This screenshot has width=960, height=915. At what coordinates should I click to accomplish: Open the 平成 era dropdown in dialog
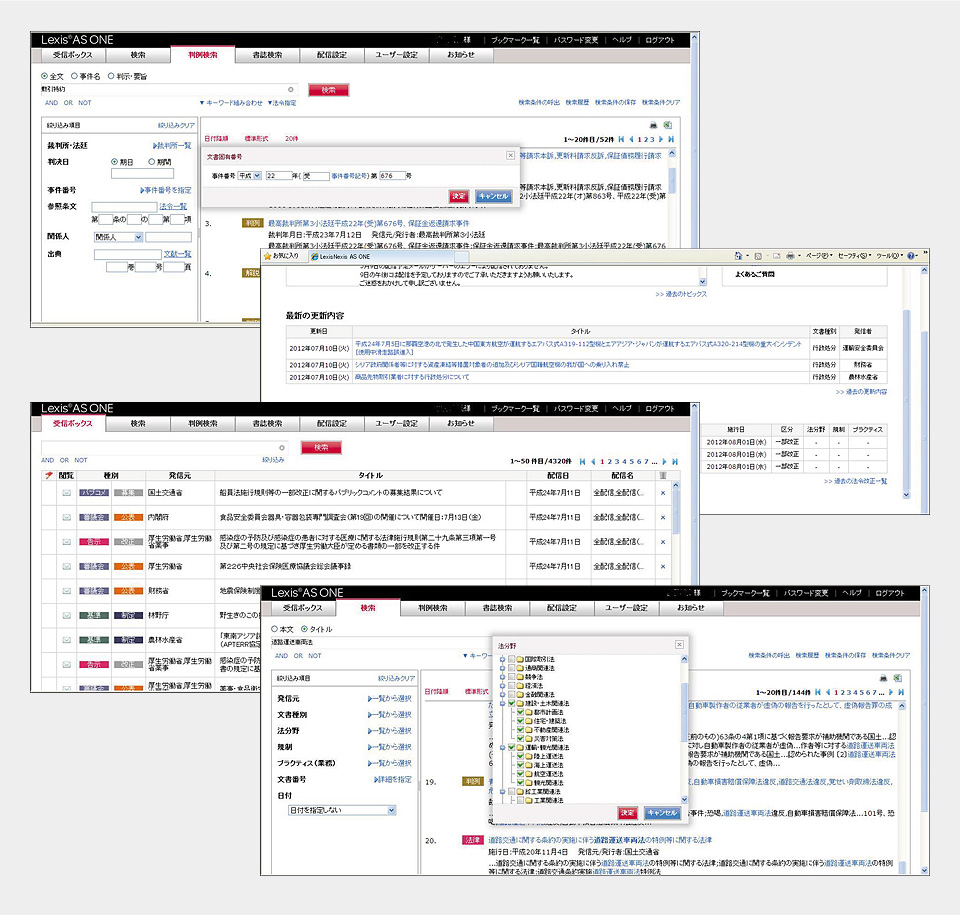pos(250,176)
